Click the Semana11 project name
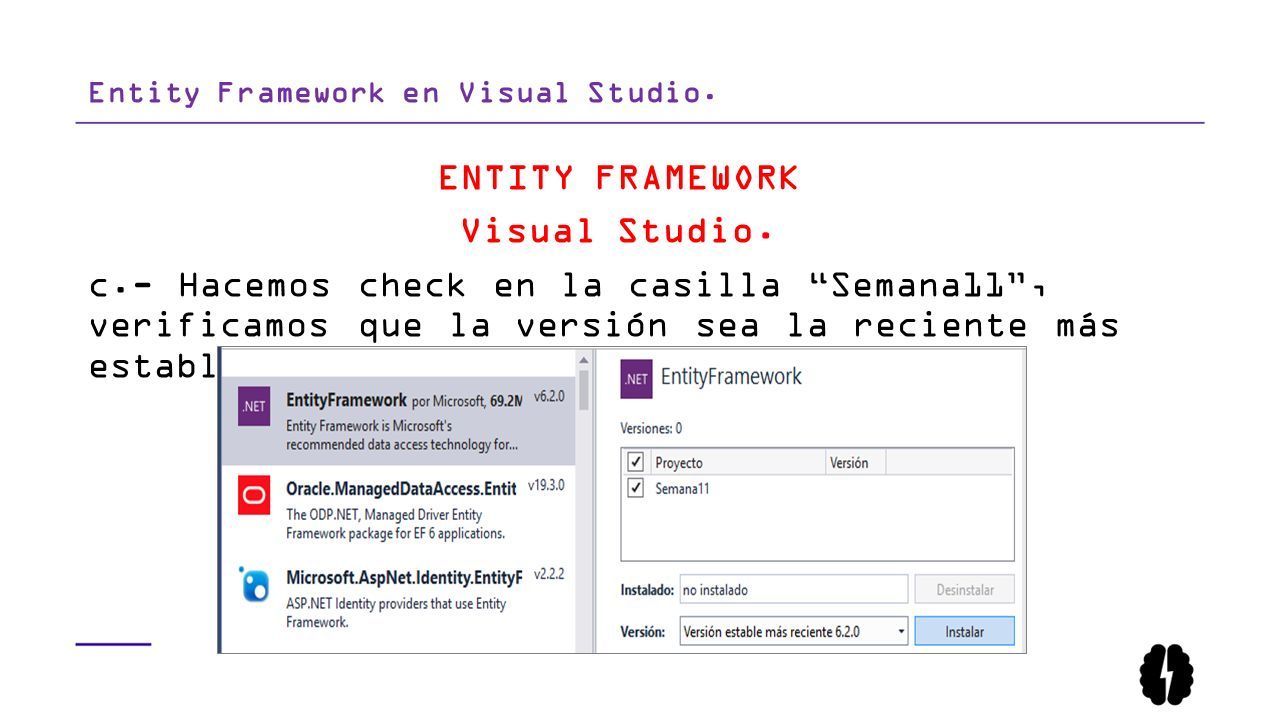The height and width of the screenshot is (720, 1280). click(682, 489)
